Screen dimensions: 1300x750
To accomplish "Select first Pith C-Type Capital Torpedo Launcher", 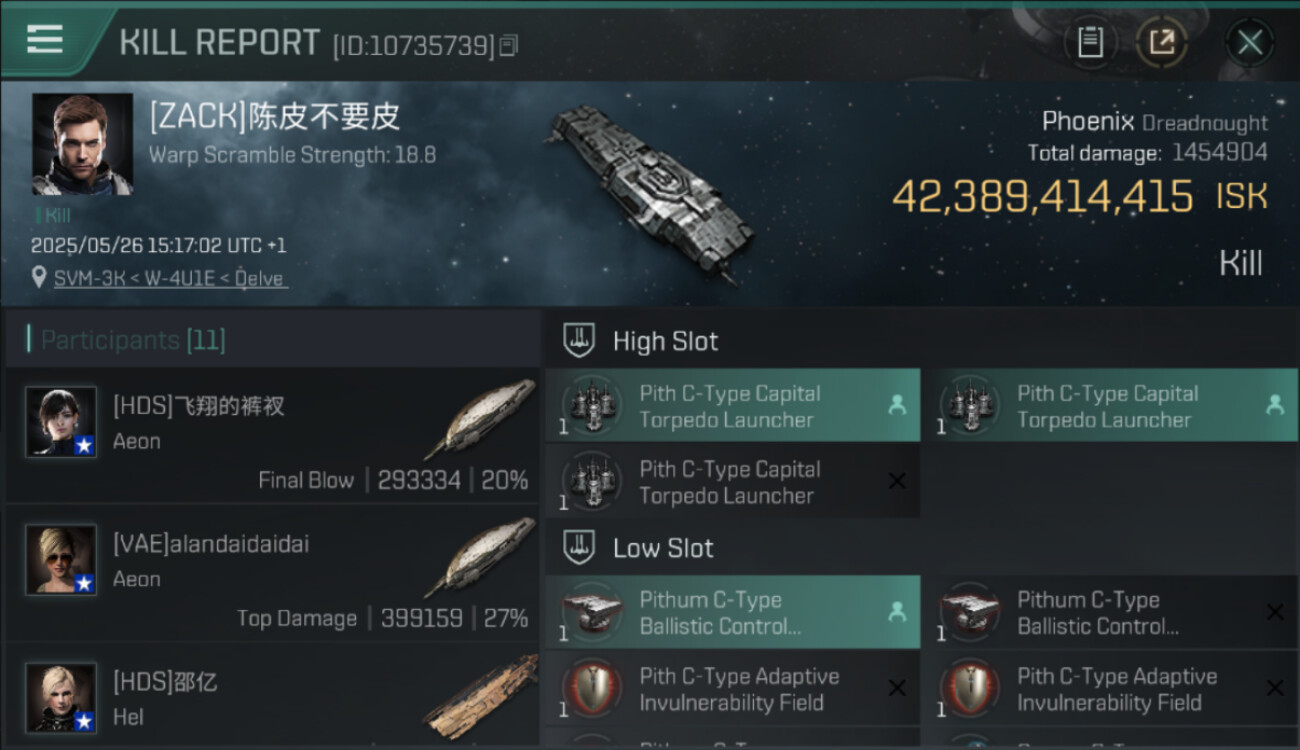I will click(730, 406).
